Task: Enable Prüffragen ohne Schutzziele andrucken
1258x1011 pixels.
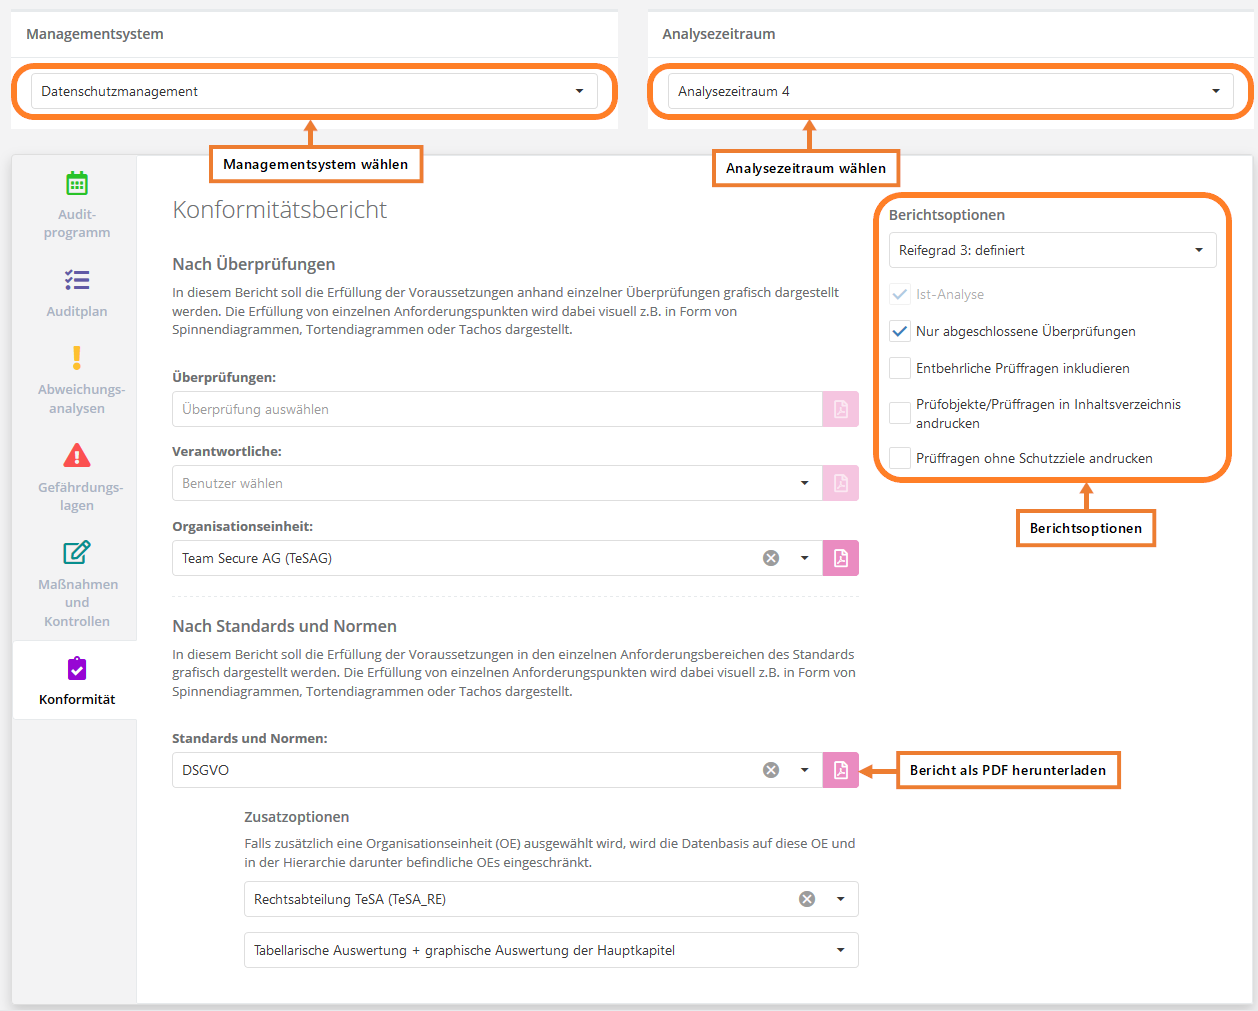Action: point(900,458)
